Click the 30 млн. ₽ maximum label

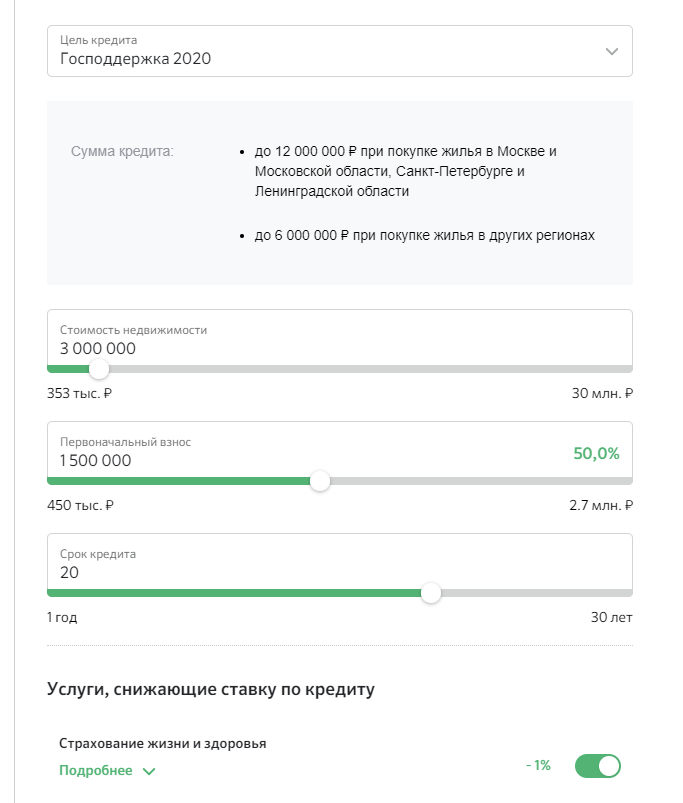tap(602, 393)
